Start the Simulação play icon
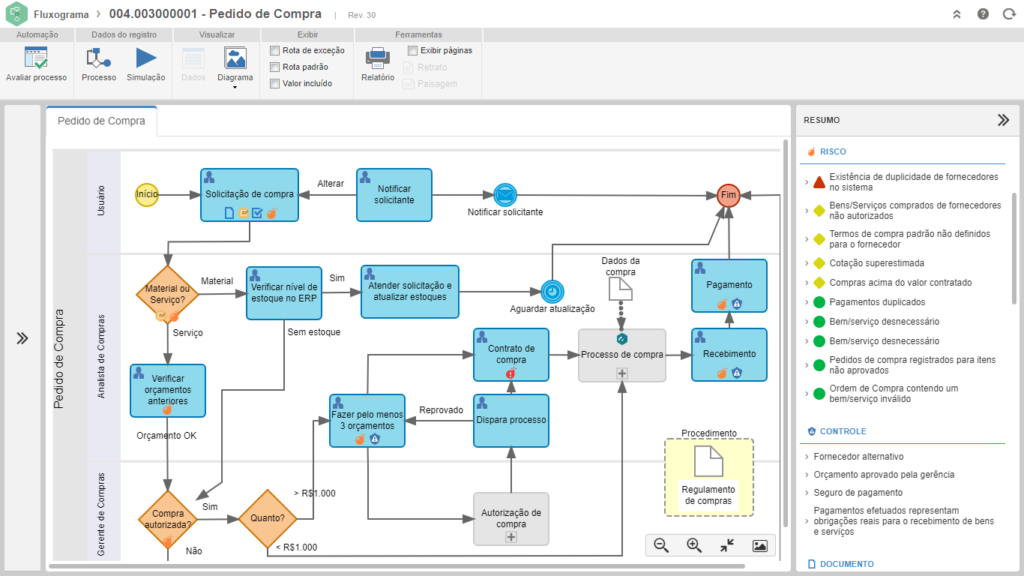 tap(146, 59)
